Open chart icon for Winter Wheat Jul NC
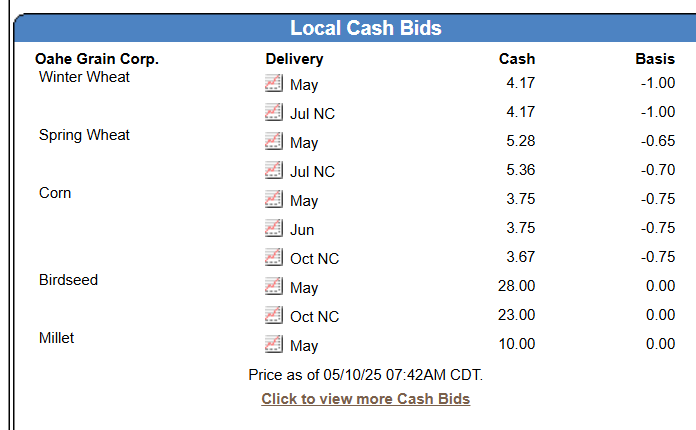 tap(274, 113)
